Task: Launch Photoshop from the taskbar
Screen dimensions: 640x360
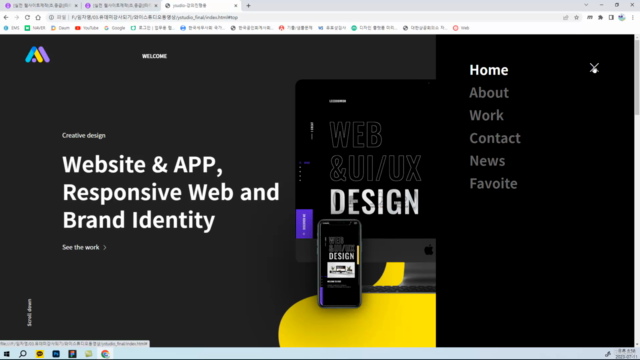Action: coord(56,354)
